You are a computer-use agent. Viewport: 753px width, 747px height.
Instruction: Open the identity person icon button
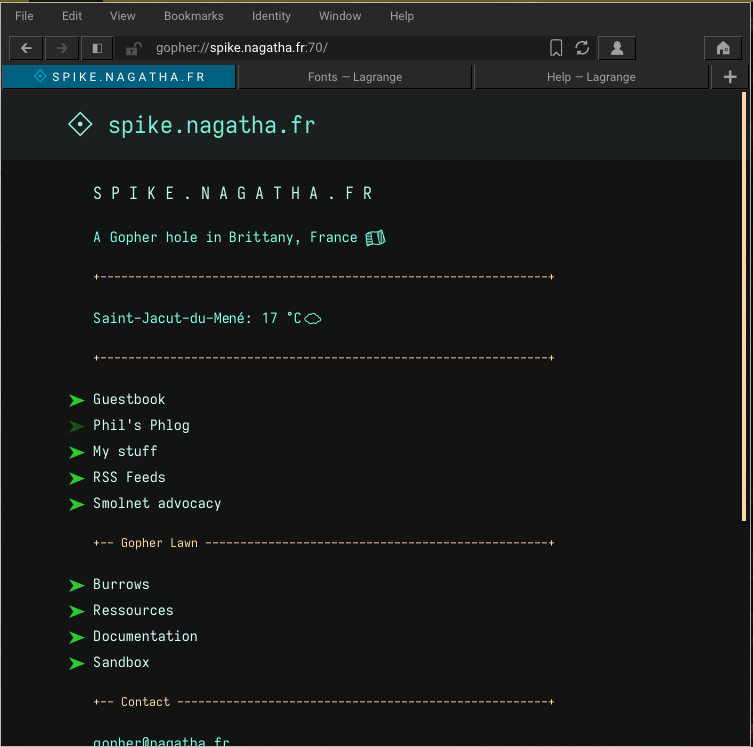click(617, 48)
